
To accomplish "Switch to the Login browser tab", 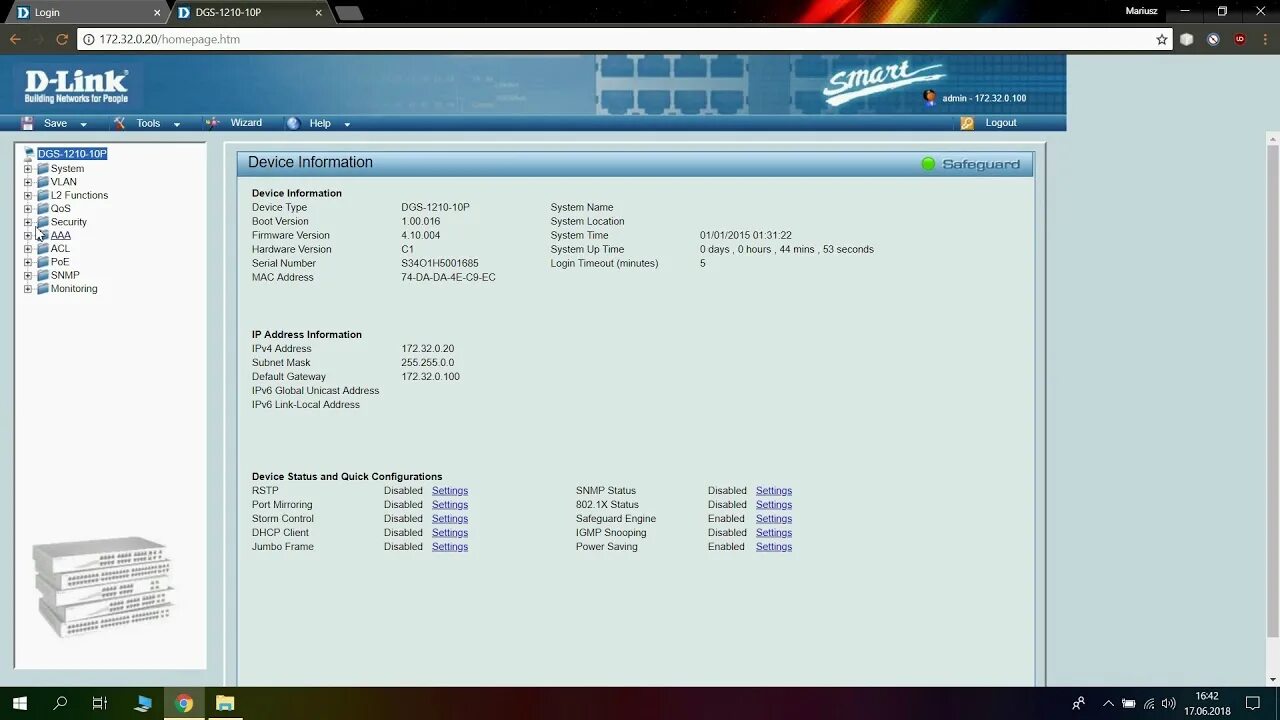I will [x=88, y=12].
